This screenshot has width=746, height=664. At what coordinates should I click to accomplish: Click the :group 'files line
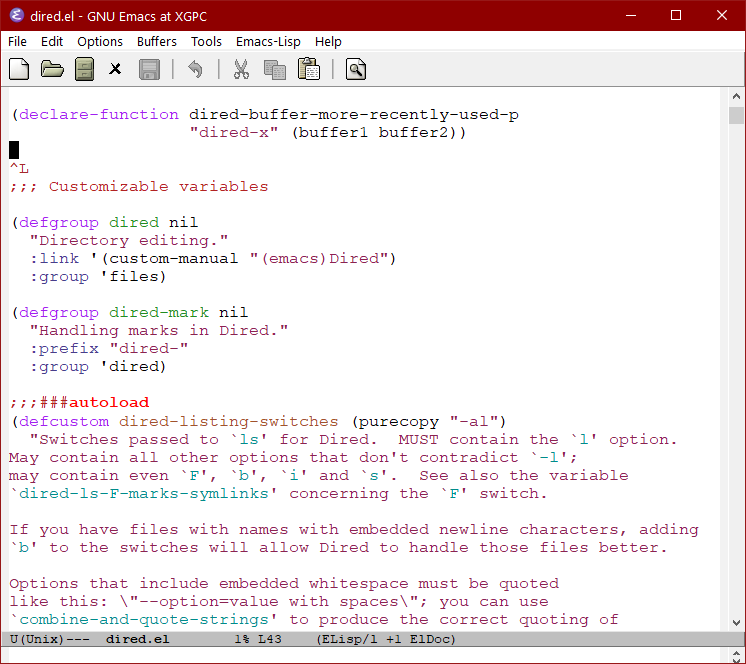(98, 277)
